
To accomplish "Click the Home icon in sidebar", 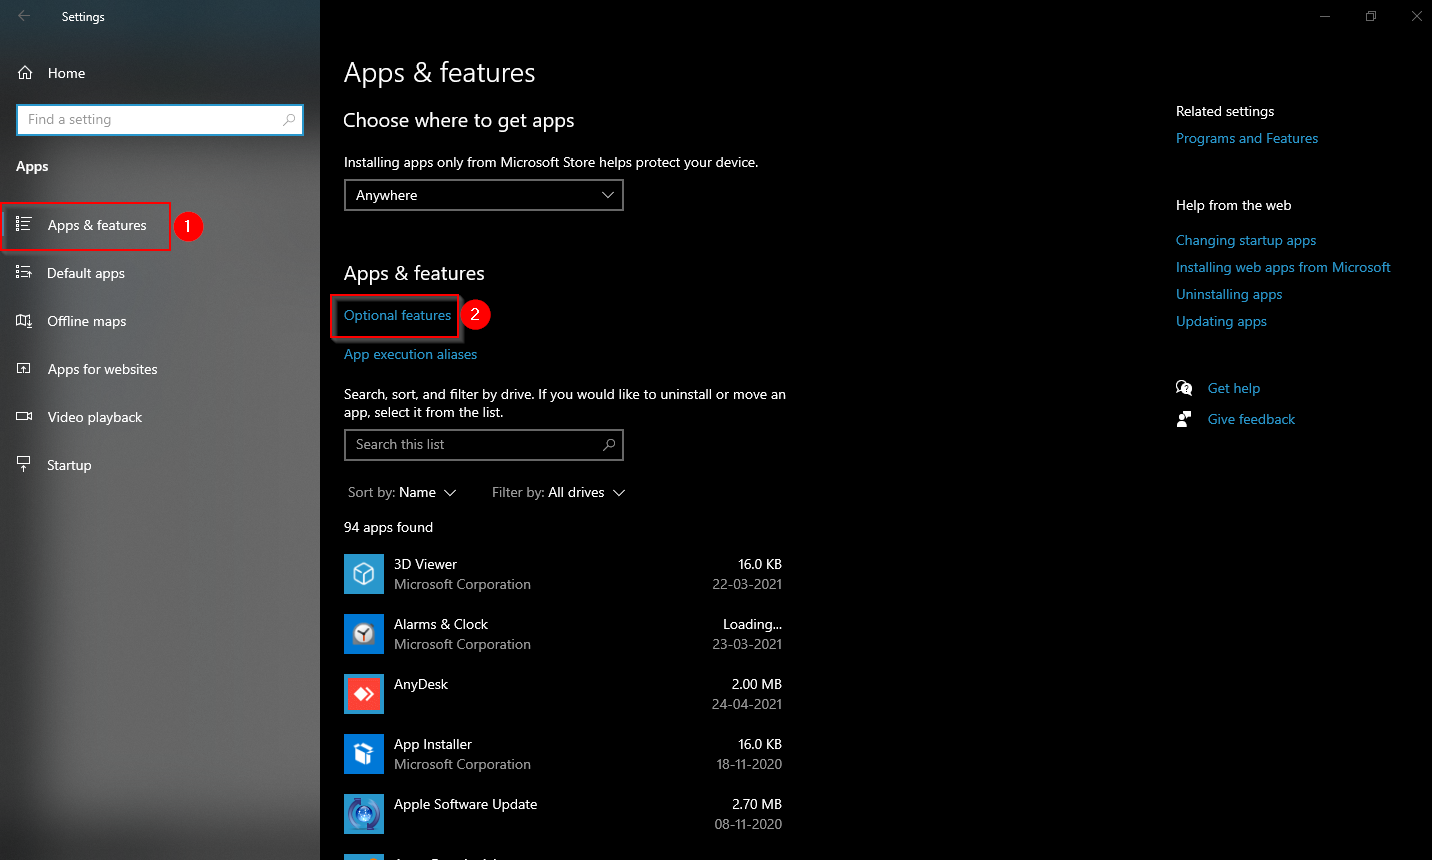I will 25,73.
